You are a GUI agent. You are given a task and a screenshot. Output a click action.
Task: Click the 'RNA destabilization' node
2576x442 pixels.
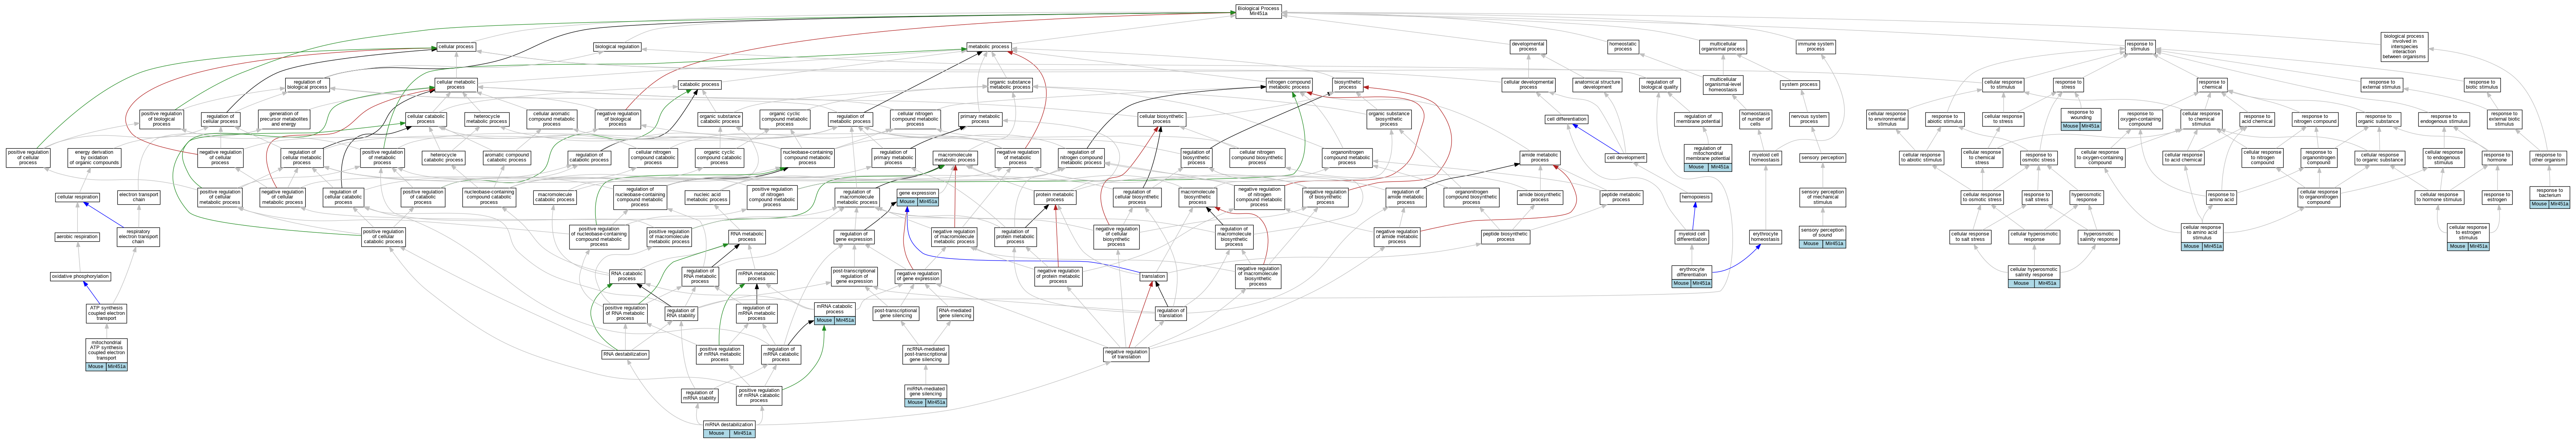[625, 354]
